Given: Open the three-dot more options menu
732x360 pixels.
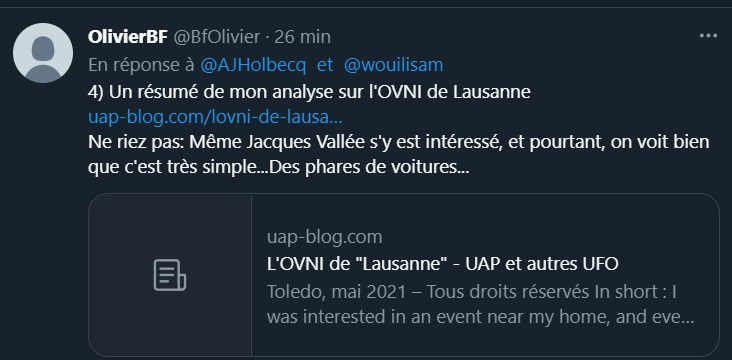Looking at the screenshot, I should pyautogui.click(x=708, y=36).
